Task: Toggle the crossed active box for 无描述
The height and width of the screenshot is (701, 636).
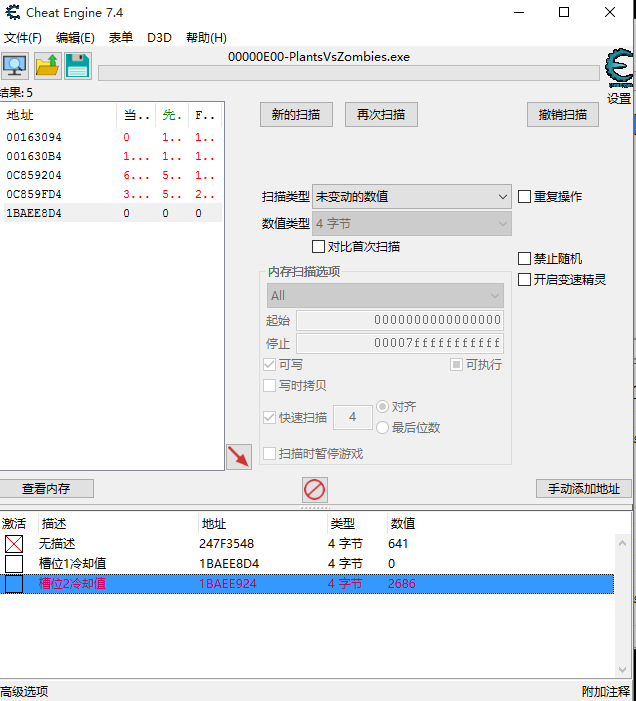Action: point(14,544)
